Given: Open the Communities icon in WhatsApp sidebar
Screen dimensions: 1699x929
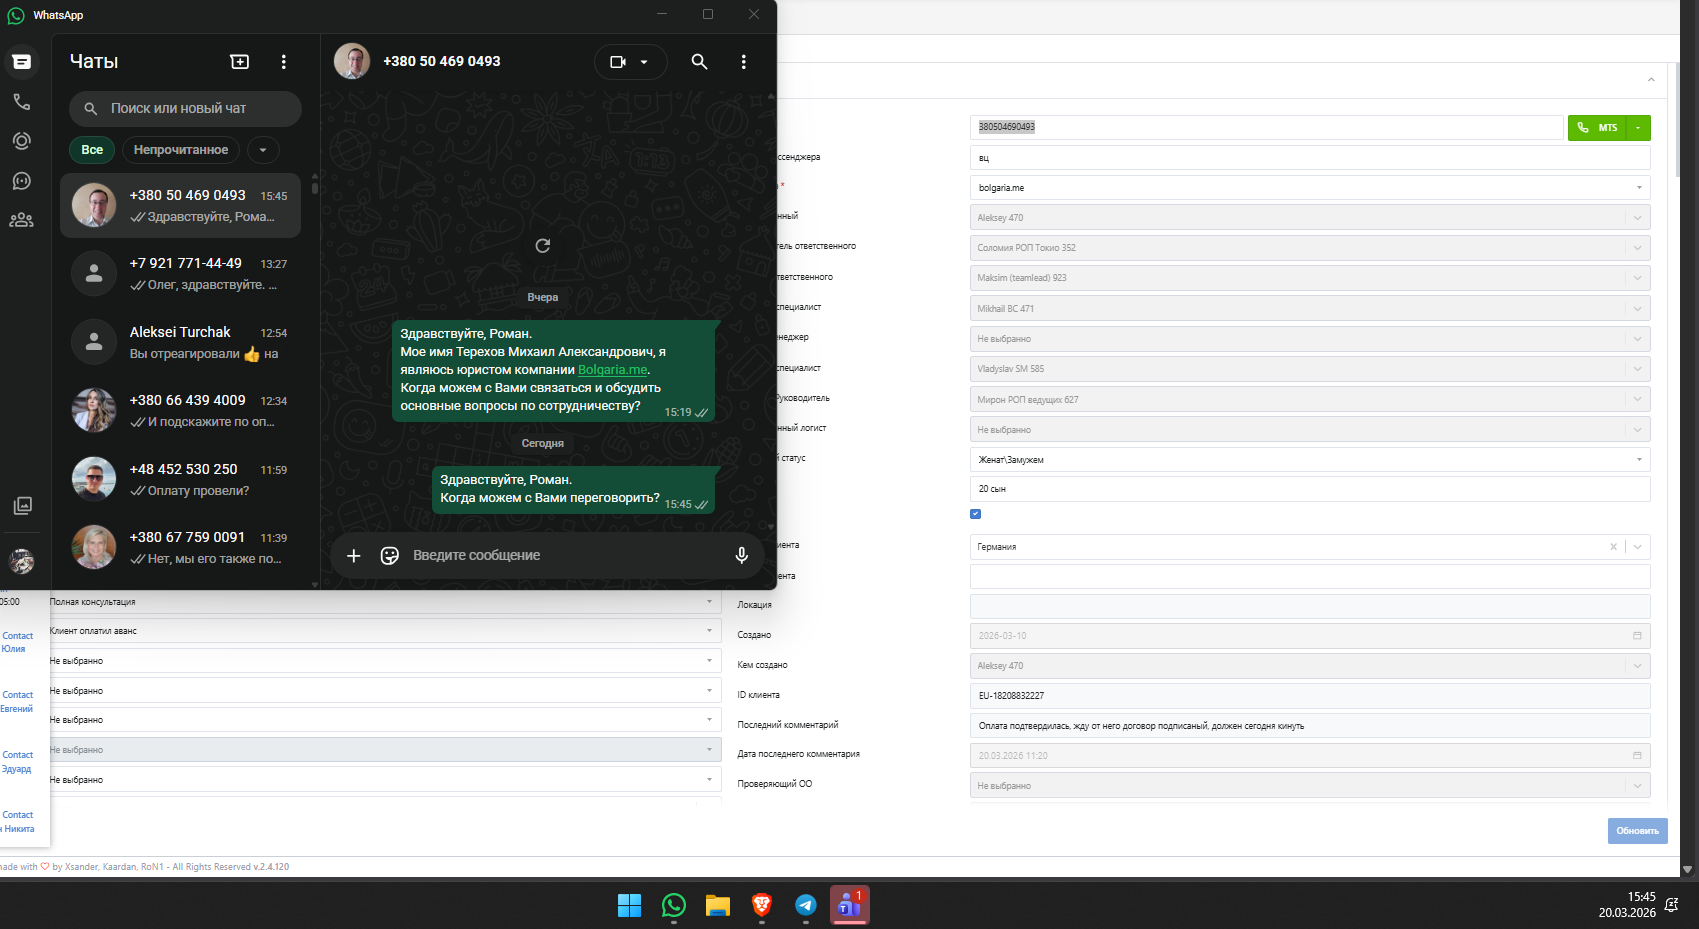Looking at the screenshot, I should (x=21, y=220).
